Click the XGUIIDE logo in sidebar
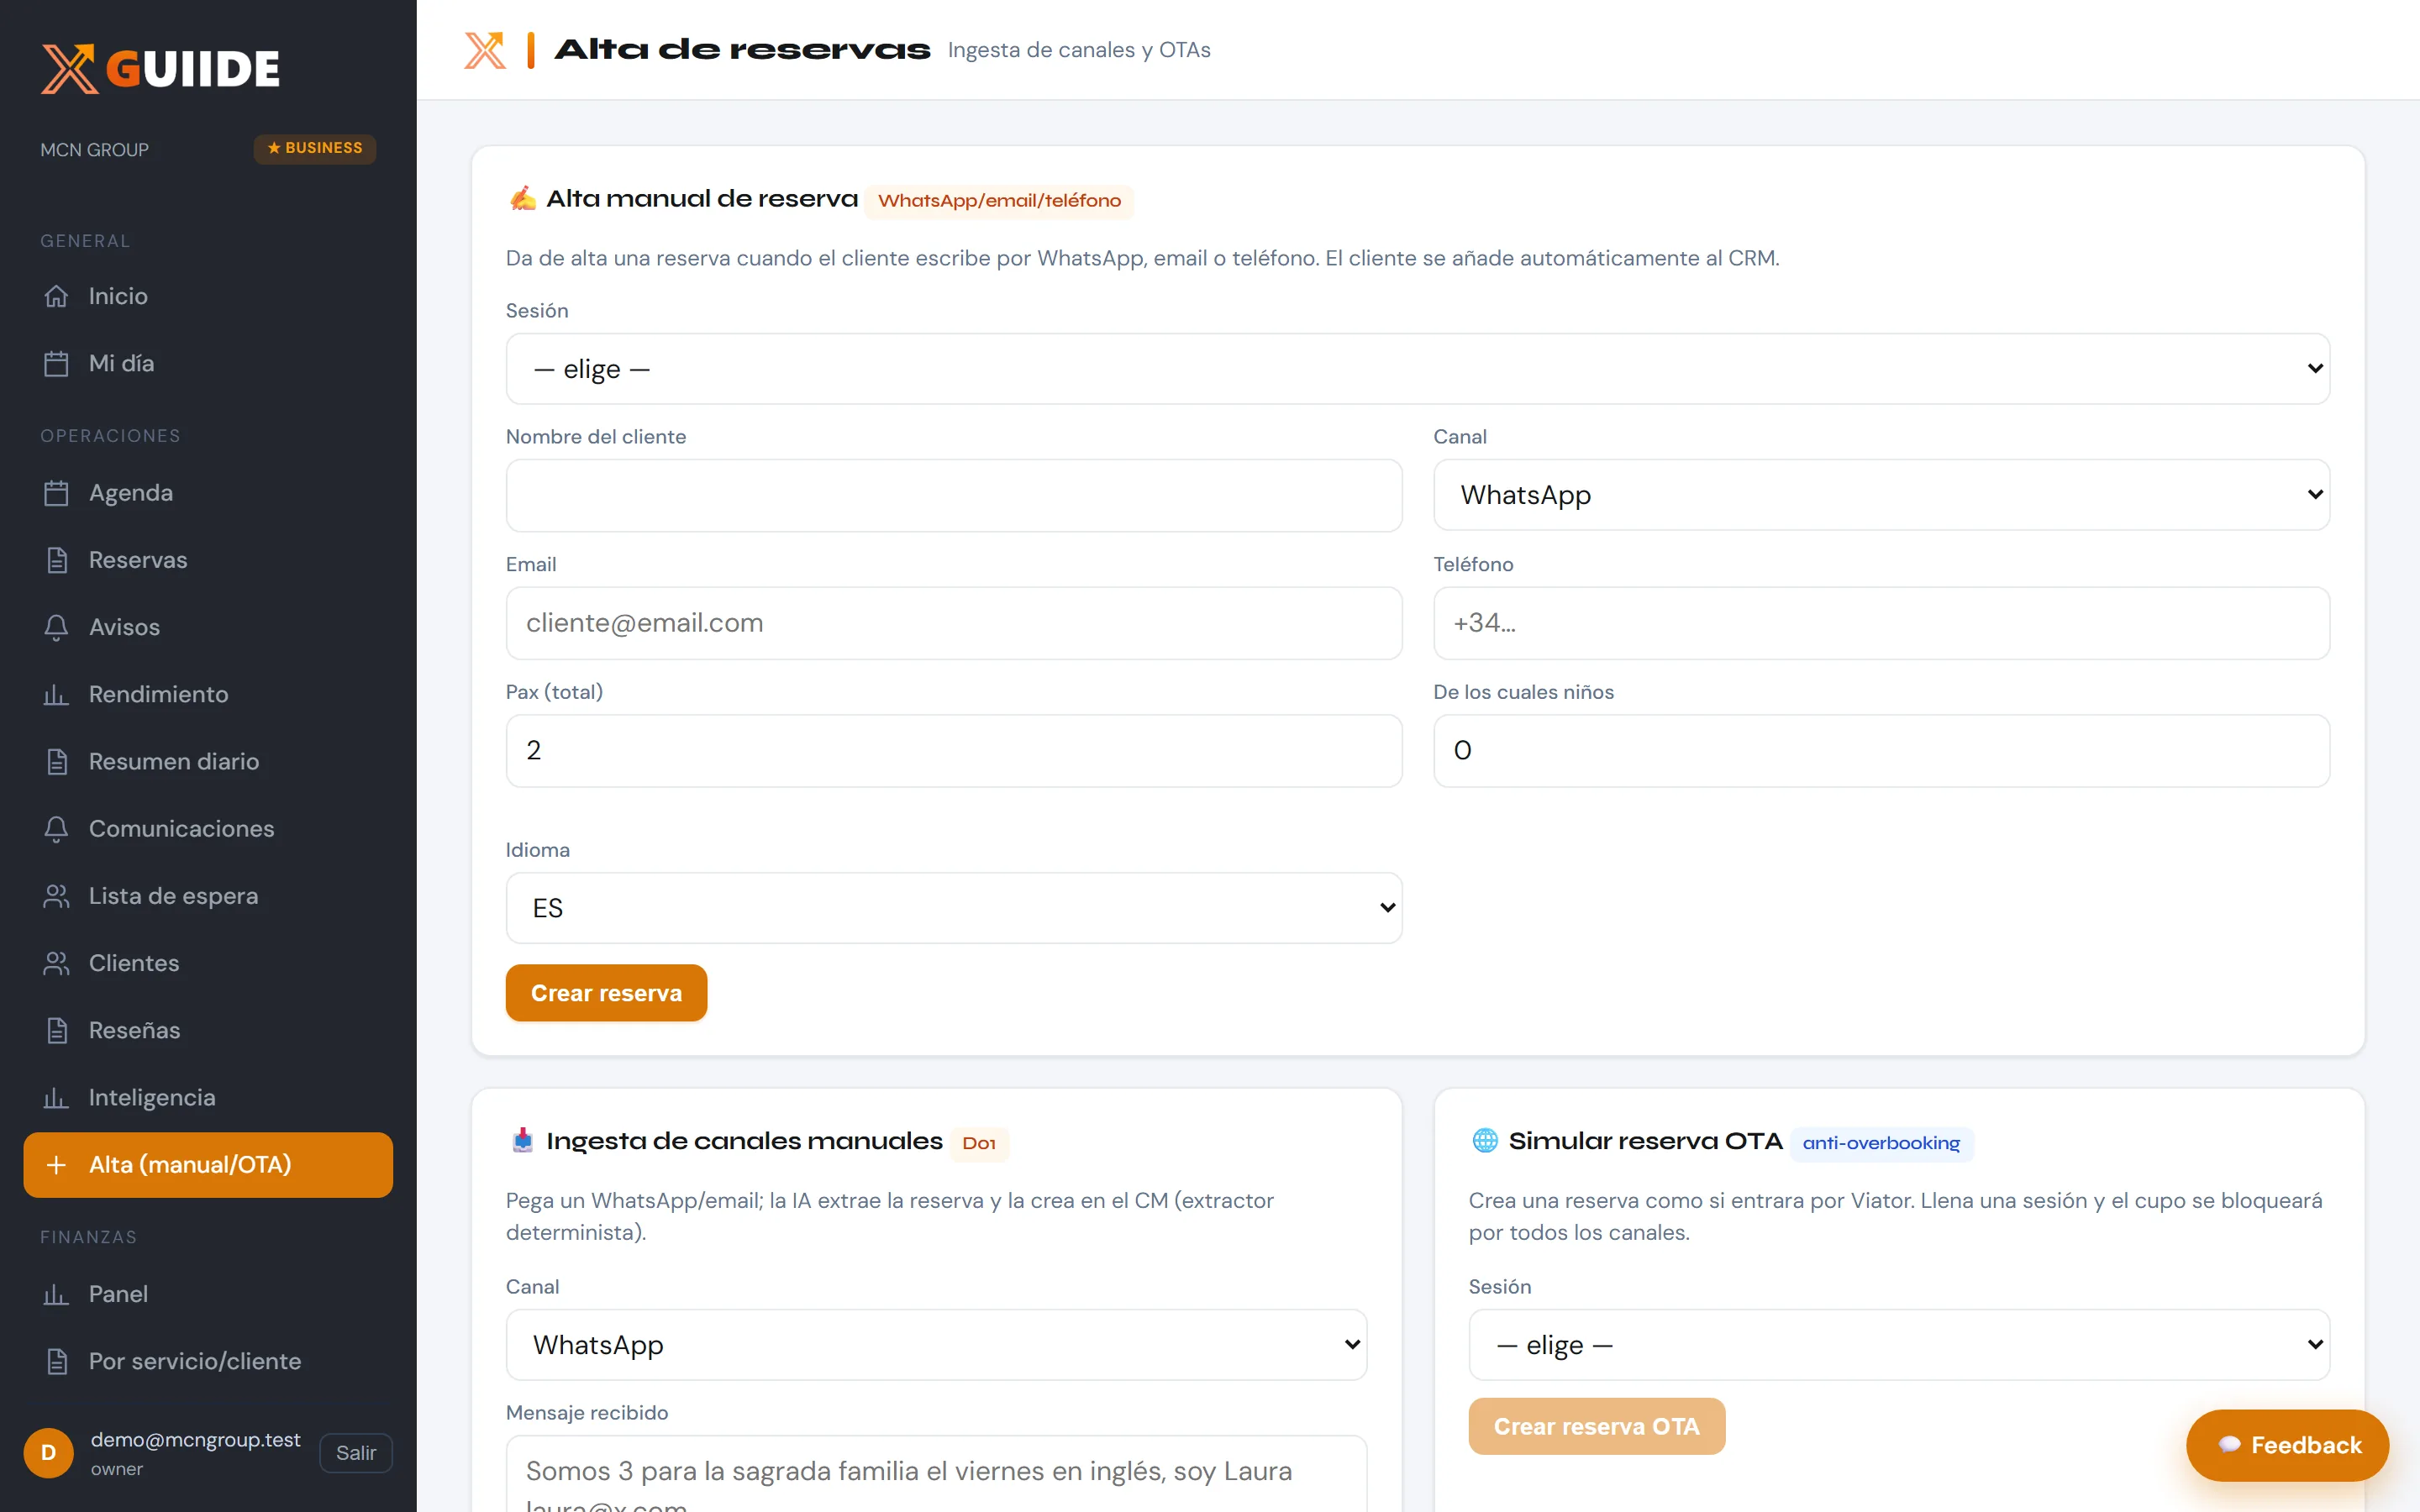 coord(161,69)
